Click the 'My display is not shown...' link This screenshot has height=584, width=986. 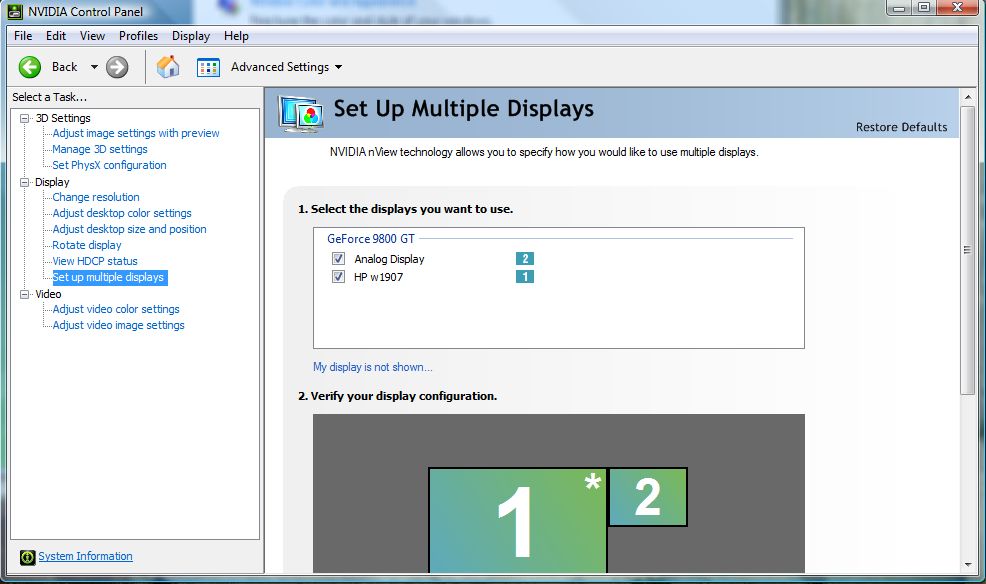pyautogui.click(x=373, y=367)
